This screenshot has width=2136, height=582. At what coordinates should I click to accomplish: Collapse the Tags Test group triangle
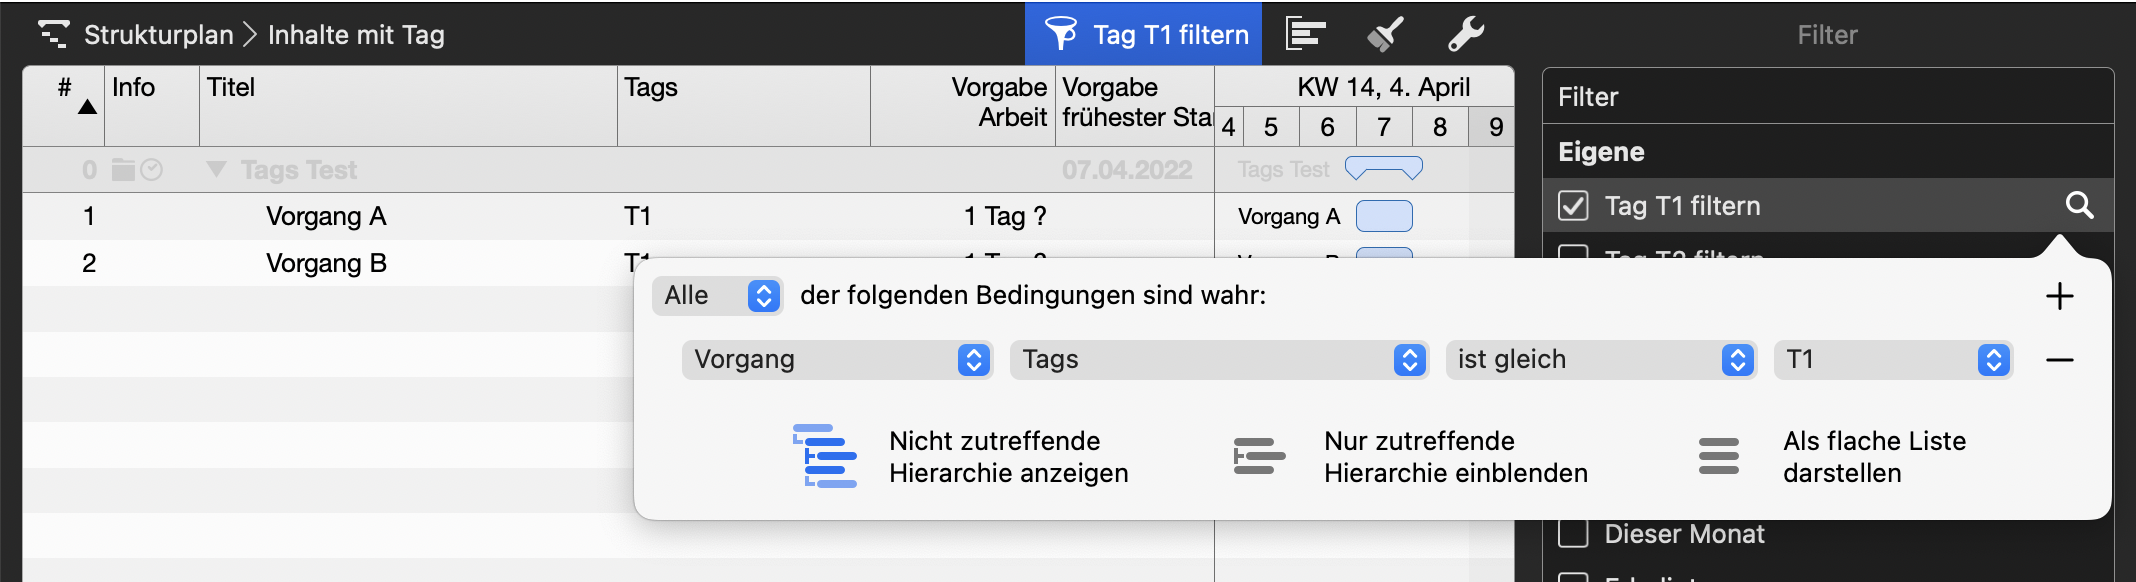tap(216, 169)
